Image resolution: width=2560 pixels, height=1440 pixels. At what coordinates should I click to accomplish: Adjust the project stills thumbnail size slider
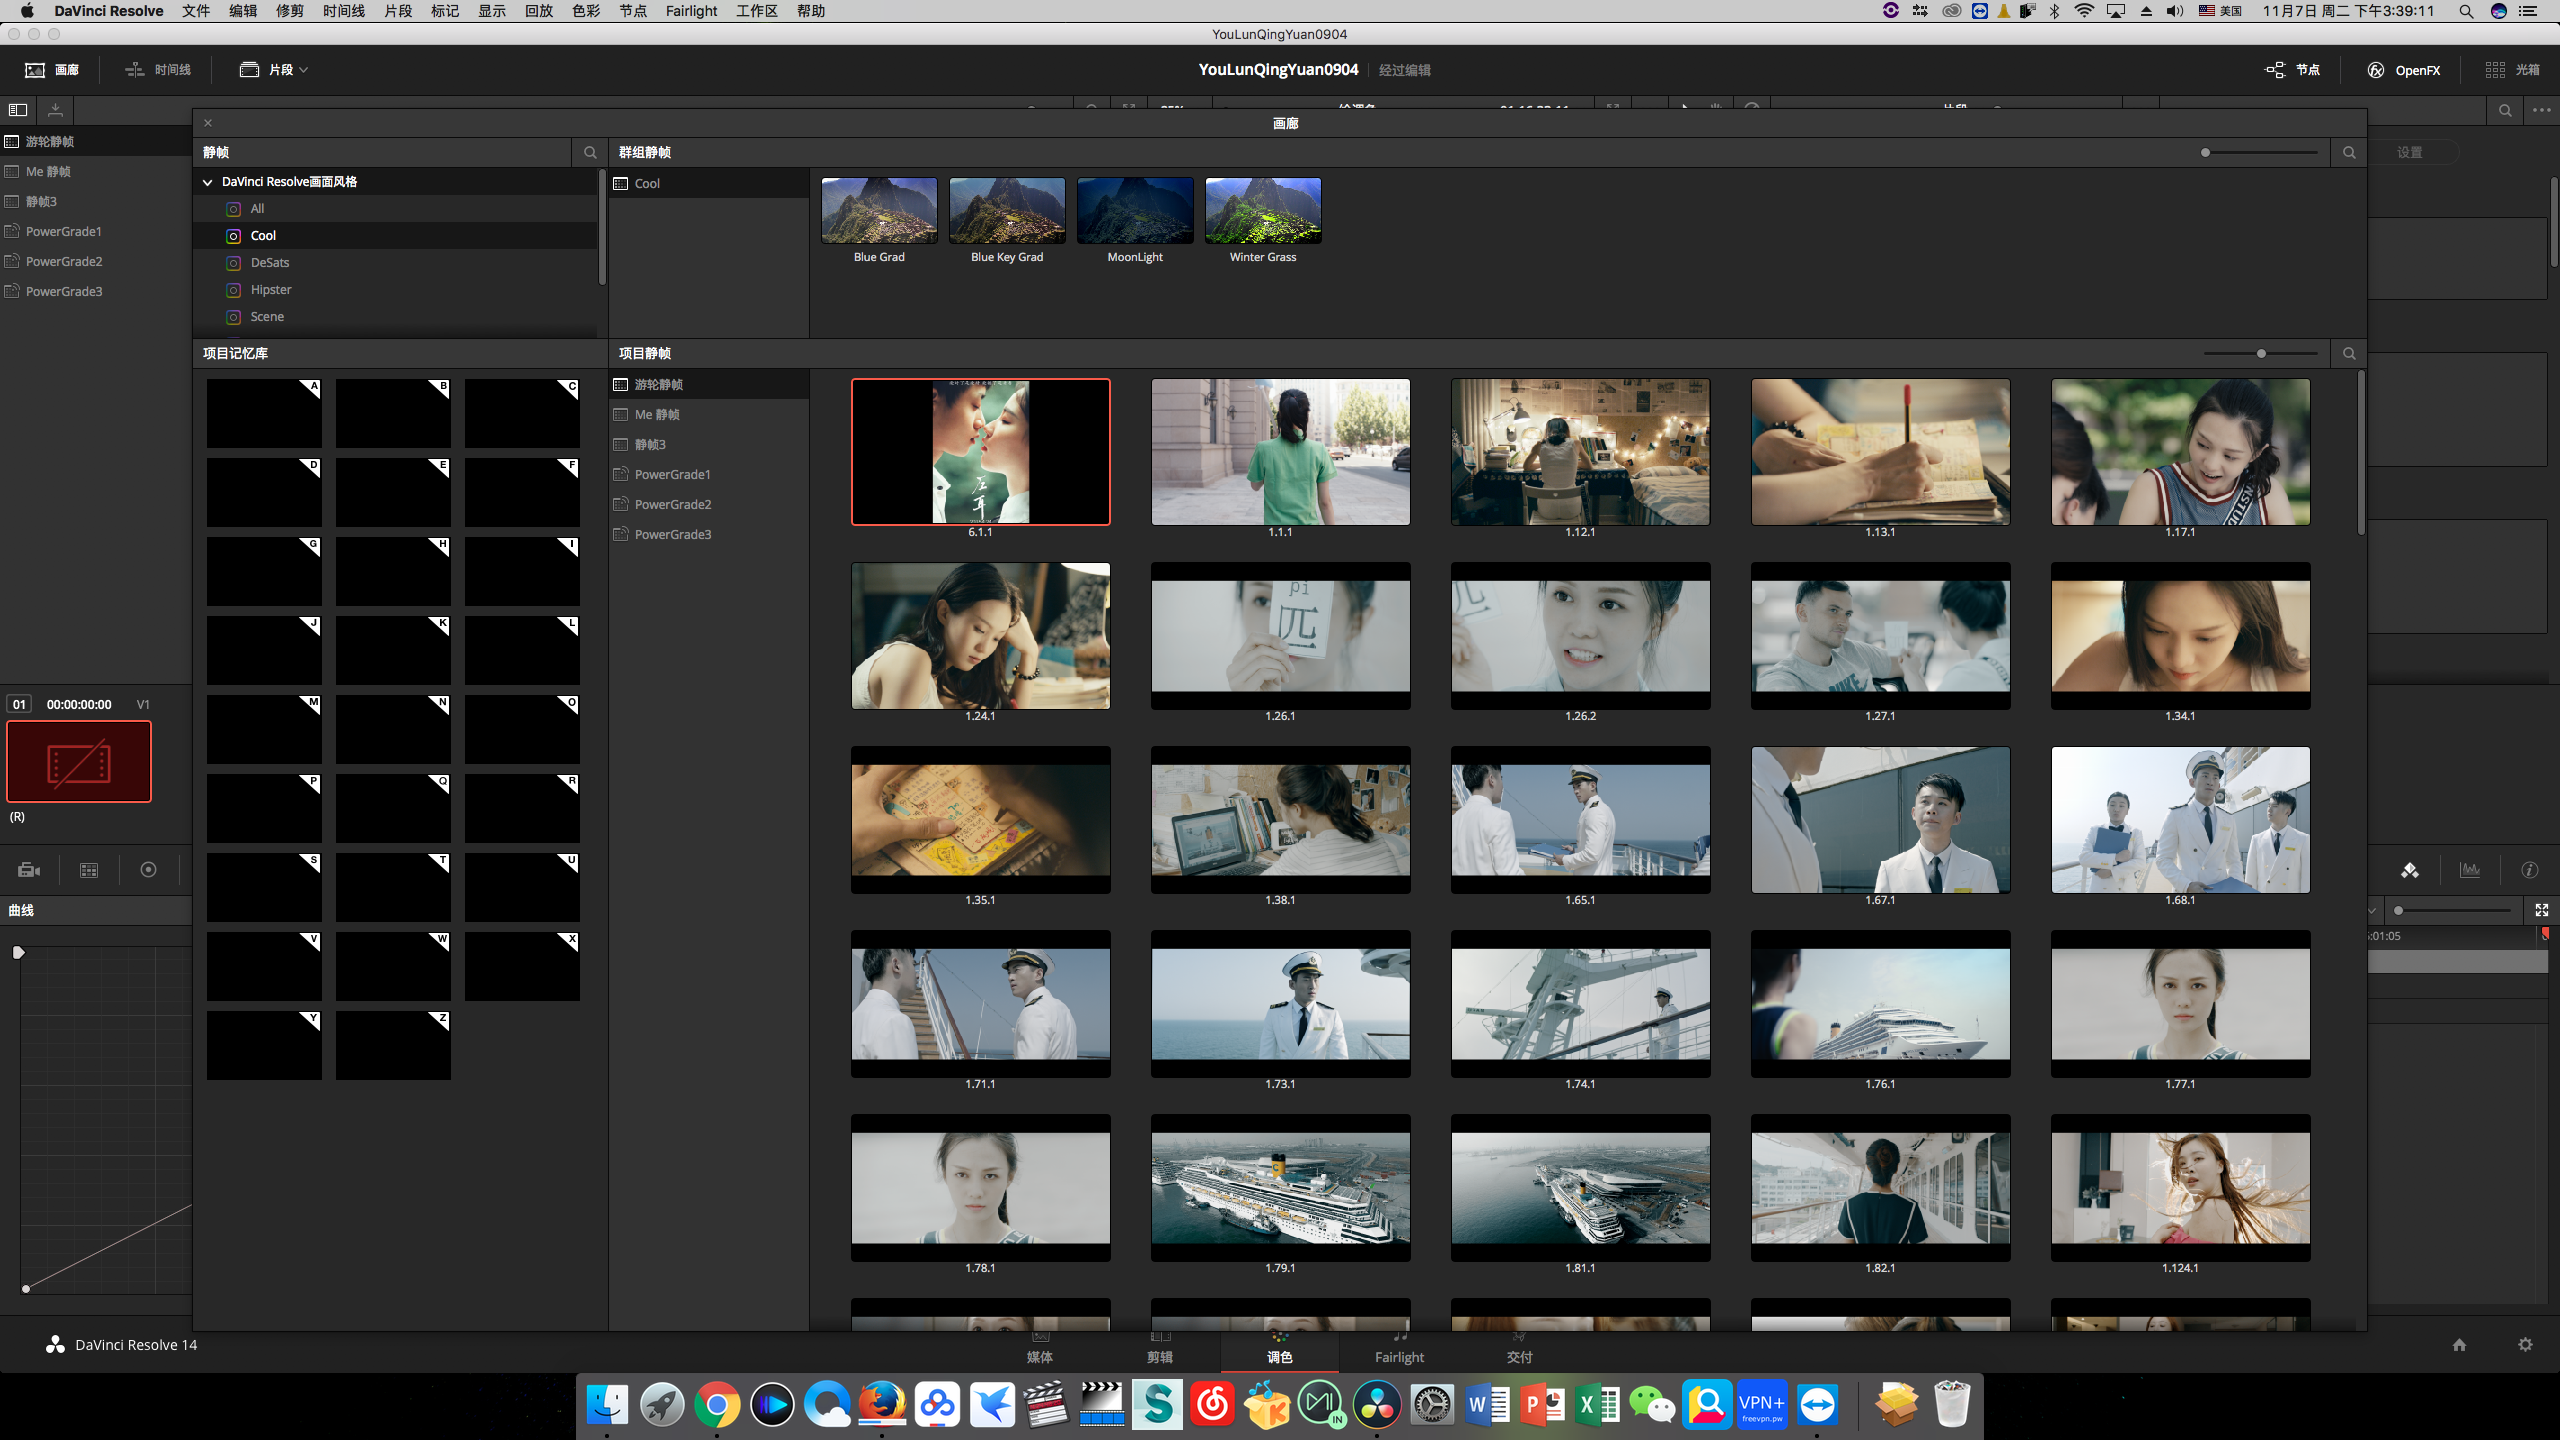[2260, 353]
